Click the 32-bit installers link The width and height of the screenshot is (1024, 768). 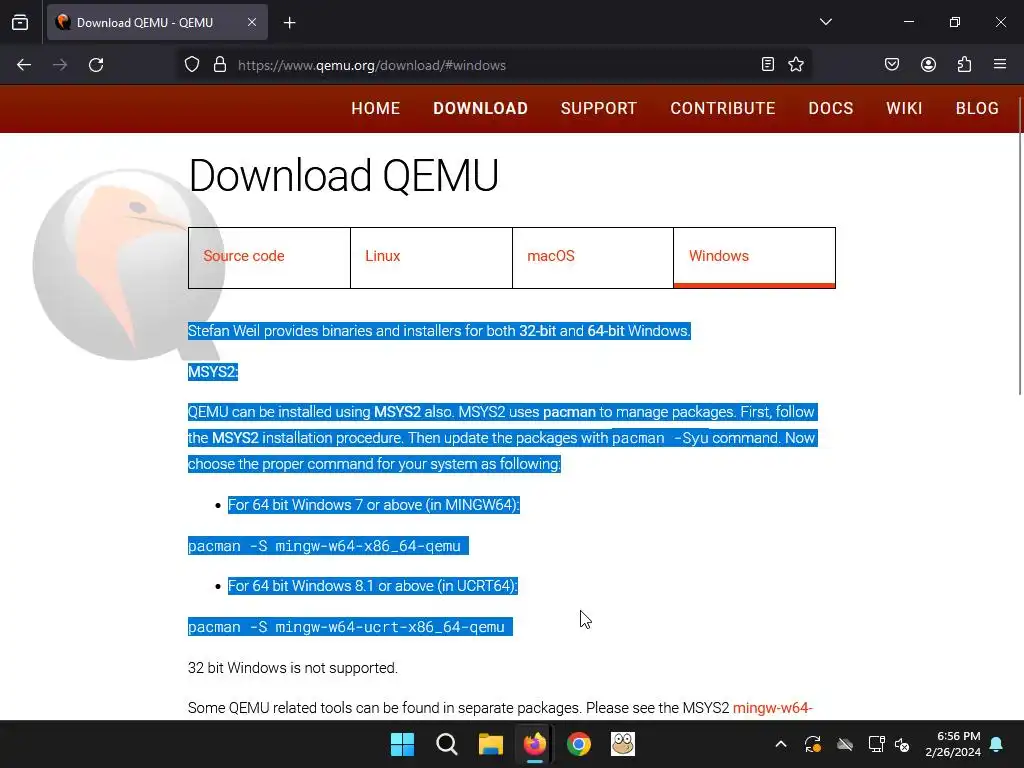tap(537, 331)
